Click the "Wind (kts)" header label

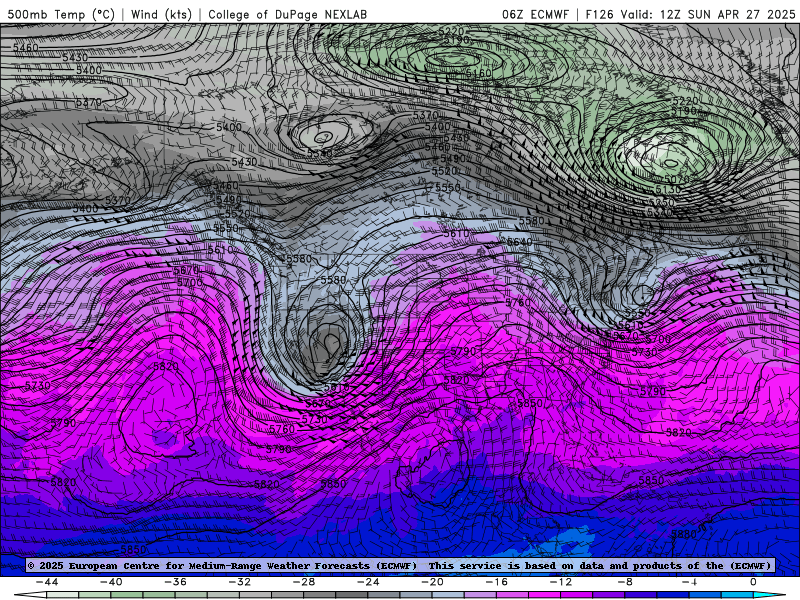161,14
